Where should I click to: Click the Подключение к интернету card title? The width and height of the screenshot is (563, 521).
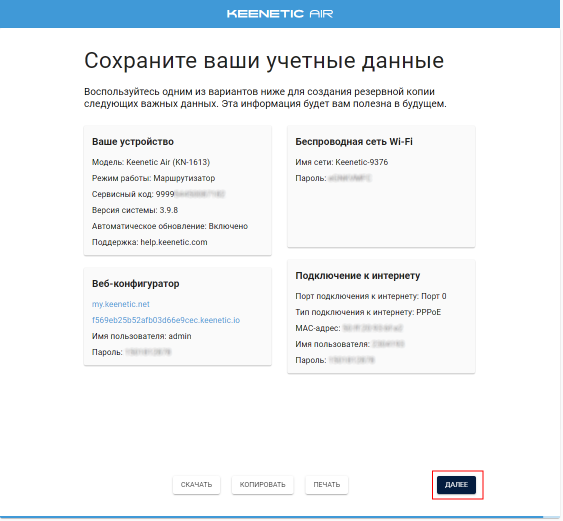coord(358,275)
